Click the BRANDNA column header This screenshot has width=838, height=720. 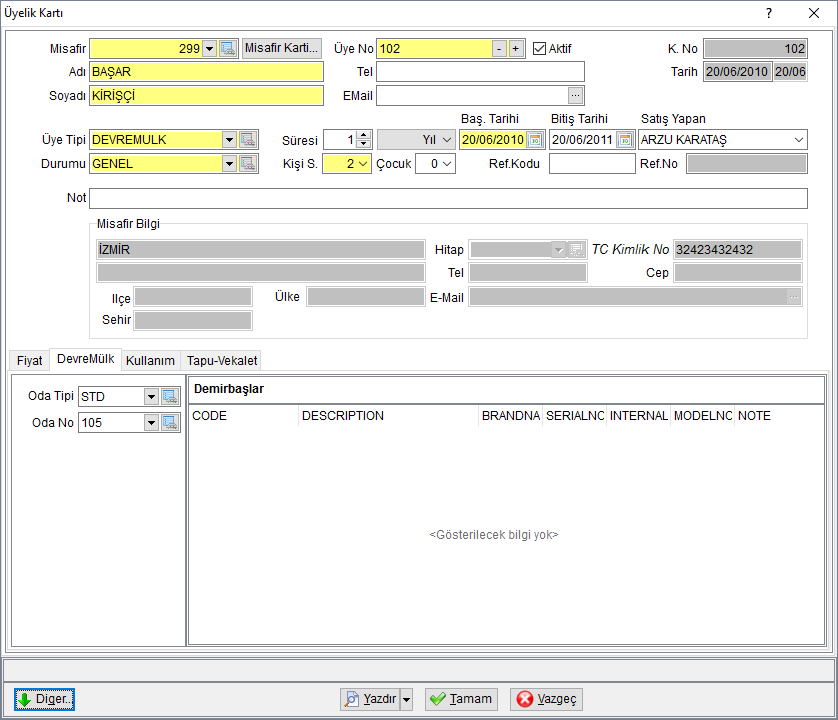click(511, 416)
